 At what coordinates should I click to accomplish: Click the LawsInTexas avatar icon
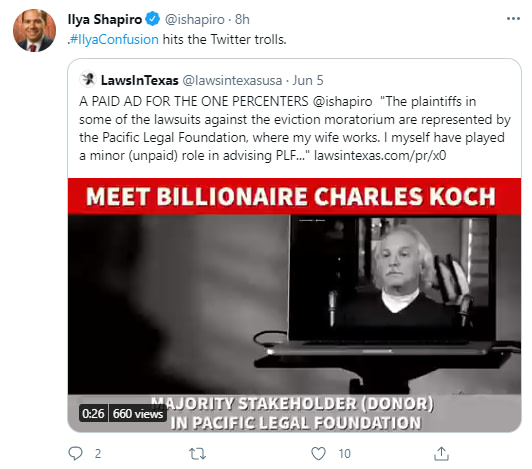pos(89,79)
